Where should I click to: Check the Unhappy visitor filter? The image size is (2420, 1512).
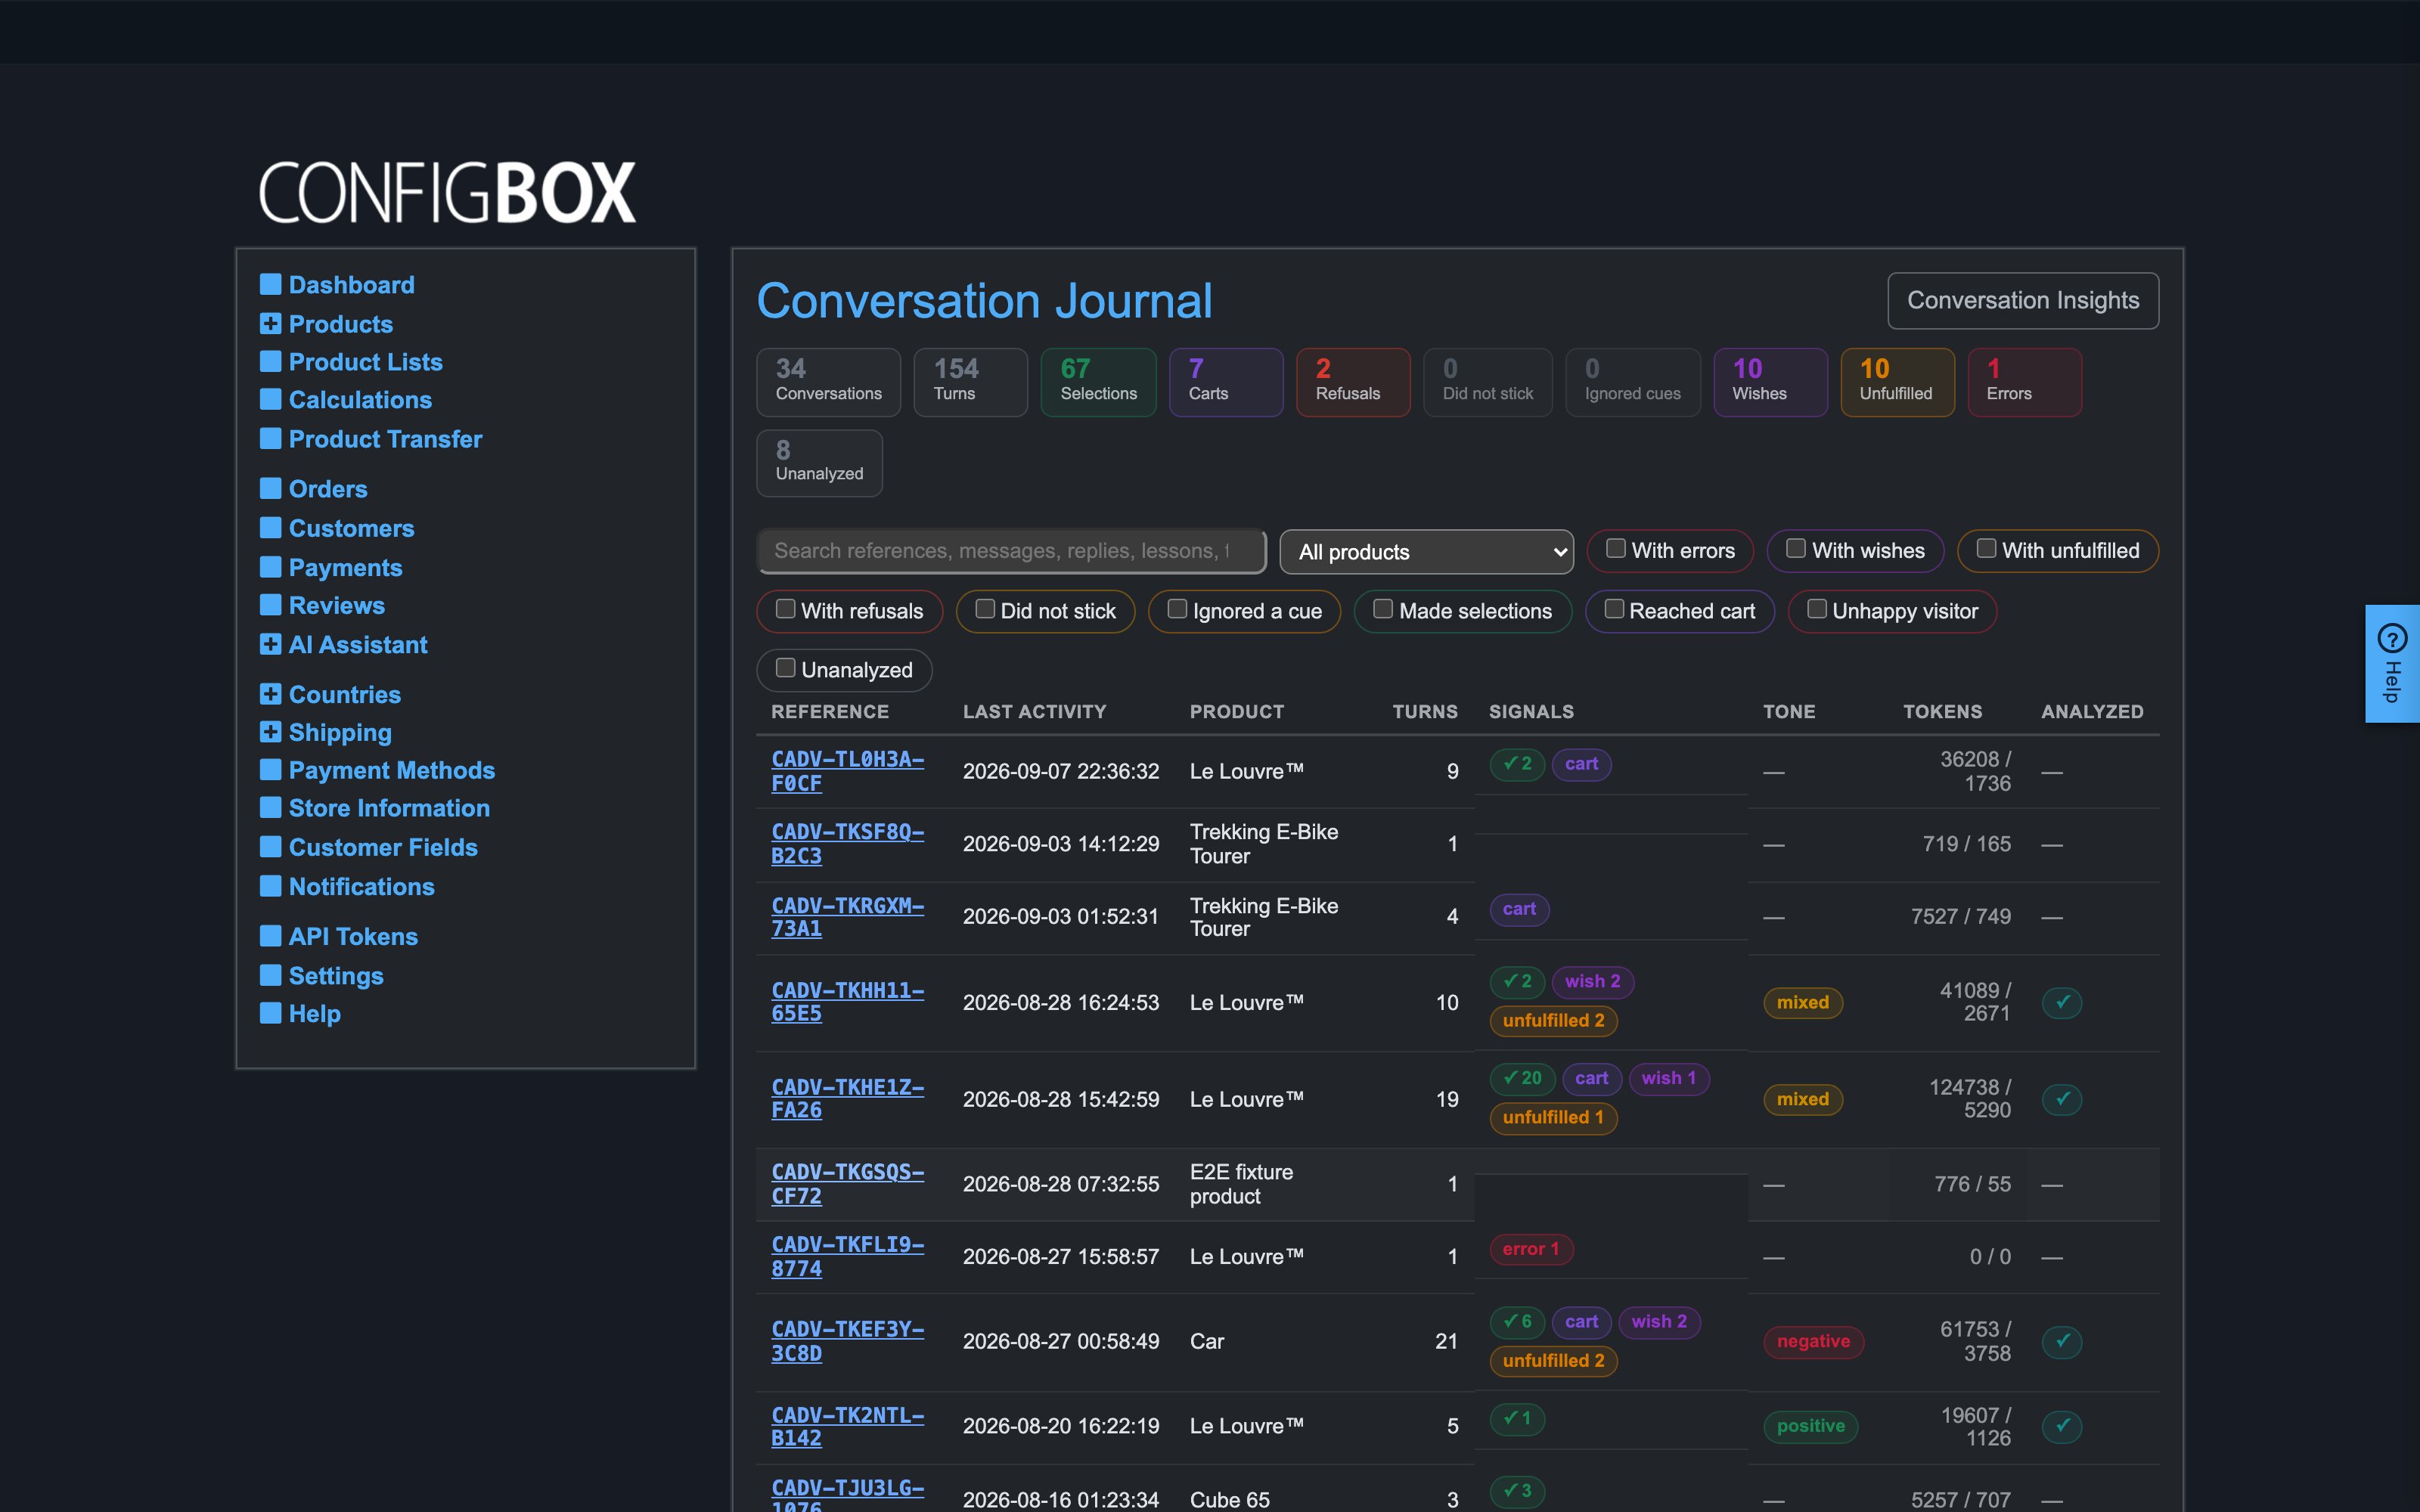tap(1817, 609)
